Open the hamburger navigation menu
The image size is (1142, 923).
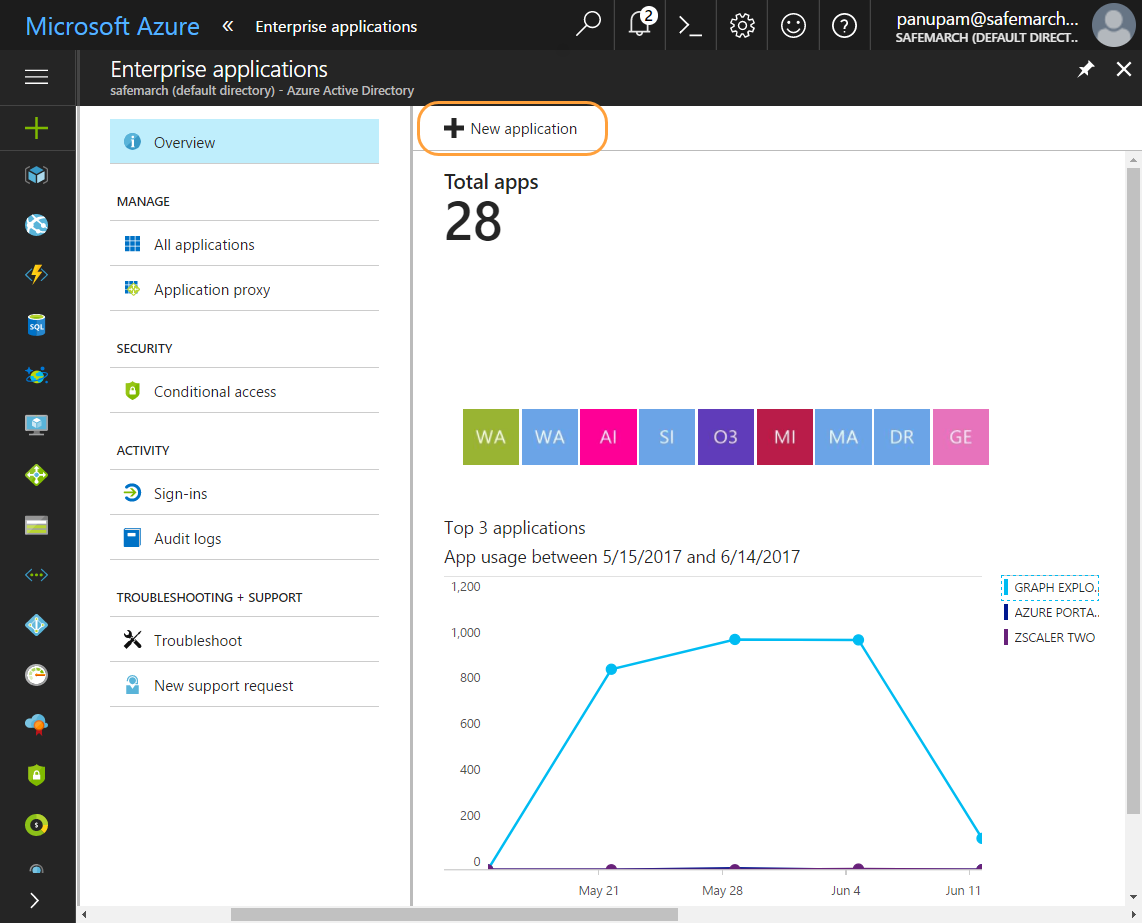click(x=36, y=78)
